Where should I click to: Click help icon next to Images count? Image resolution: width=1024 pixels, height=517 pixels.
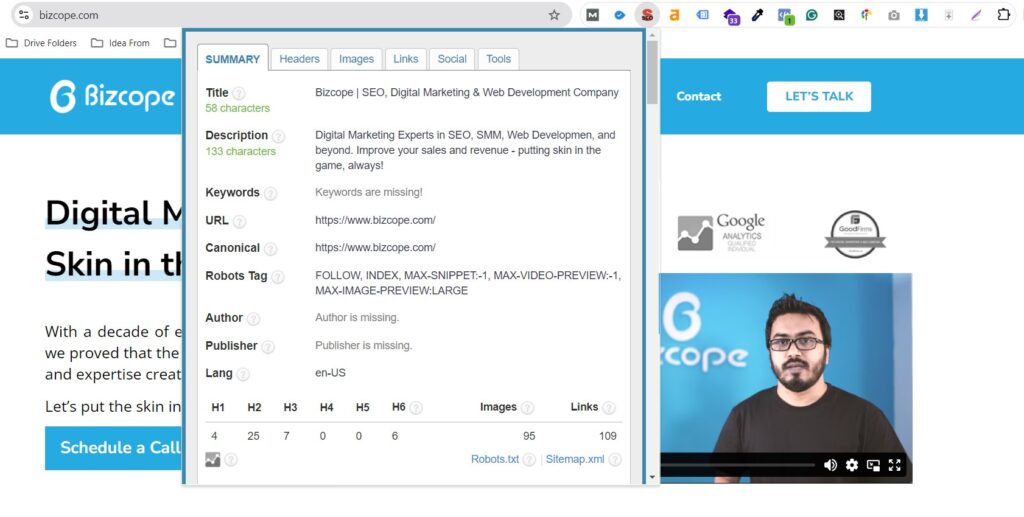pos(527,408)
